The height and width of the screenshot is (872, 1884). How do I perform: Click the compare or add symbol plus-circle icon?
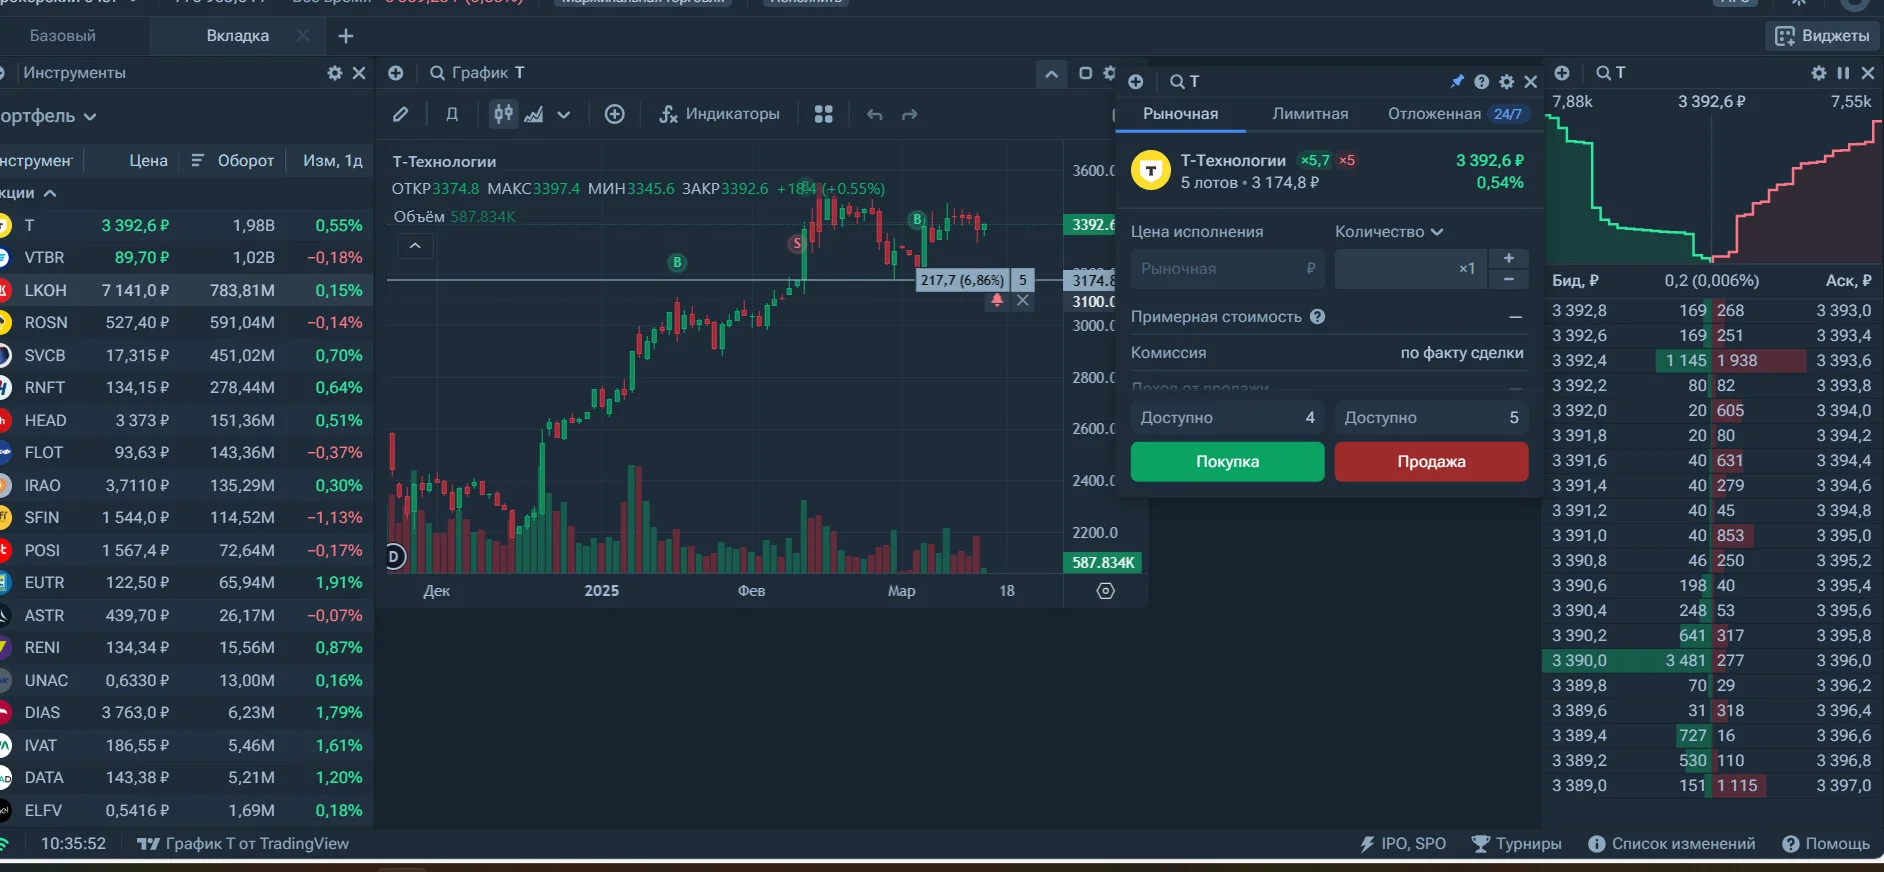[x=615, y=114]
